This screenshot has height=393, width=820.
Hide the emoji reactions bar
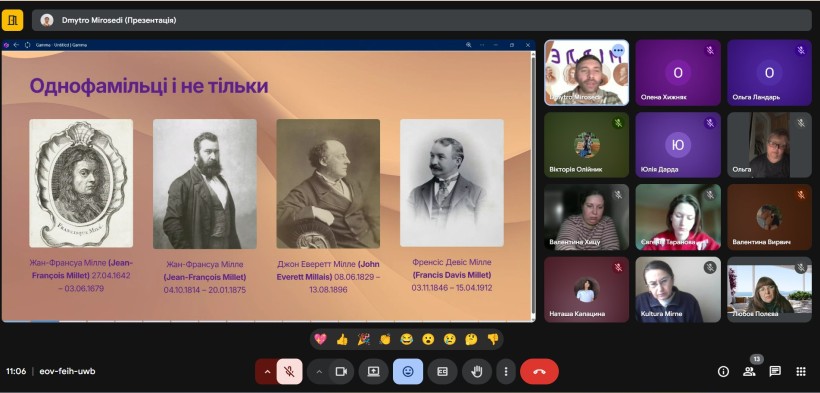click(x=408, y=372)
